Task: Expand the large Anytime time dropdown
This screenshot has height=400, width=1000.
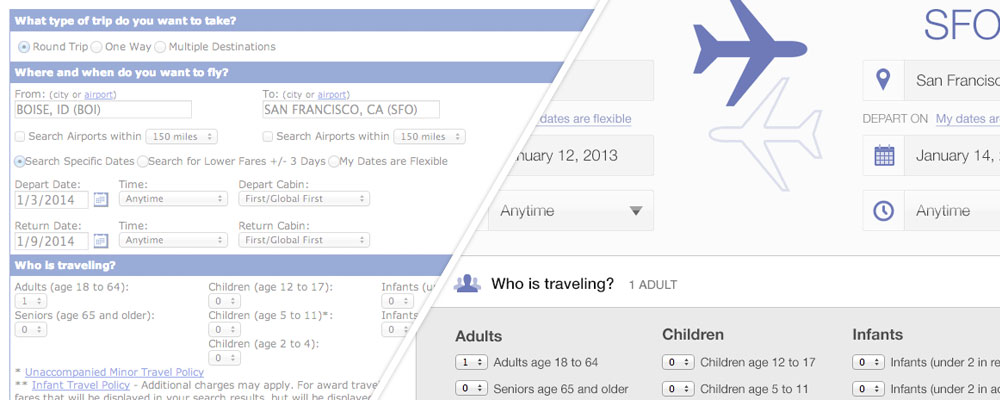Action: coord(571,211)
